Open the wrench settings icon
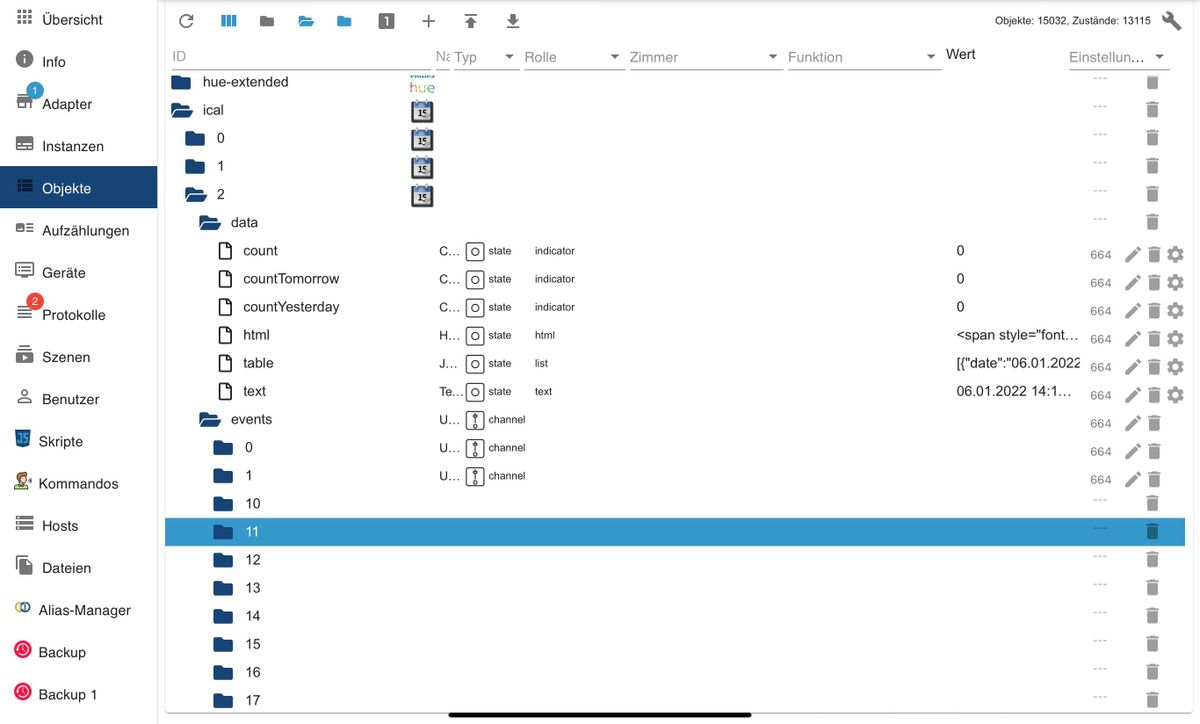Viewport: 1200px width, 724px height. [1172, 21]
